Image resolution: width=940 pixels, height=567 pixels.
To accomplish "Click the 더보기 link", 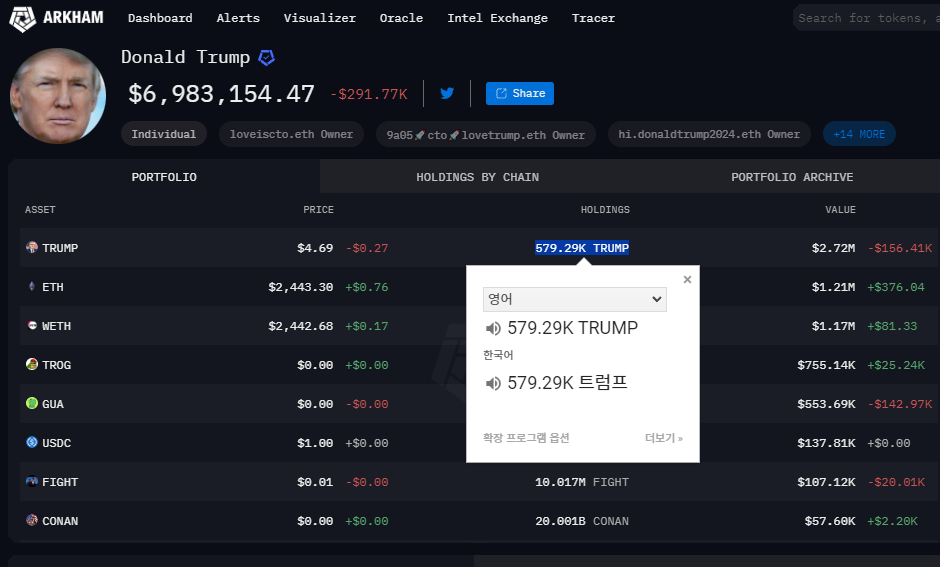I will pos(664,438).
